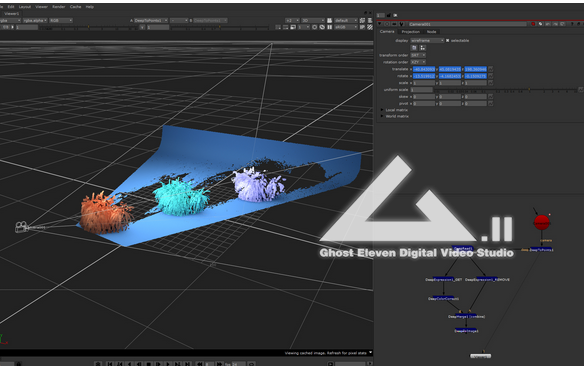
Task: Click the Camera001 node name field
Action: pos(467,24)
